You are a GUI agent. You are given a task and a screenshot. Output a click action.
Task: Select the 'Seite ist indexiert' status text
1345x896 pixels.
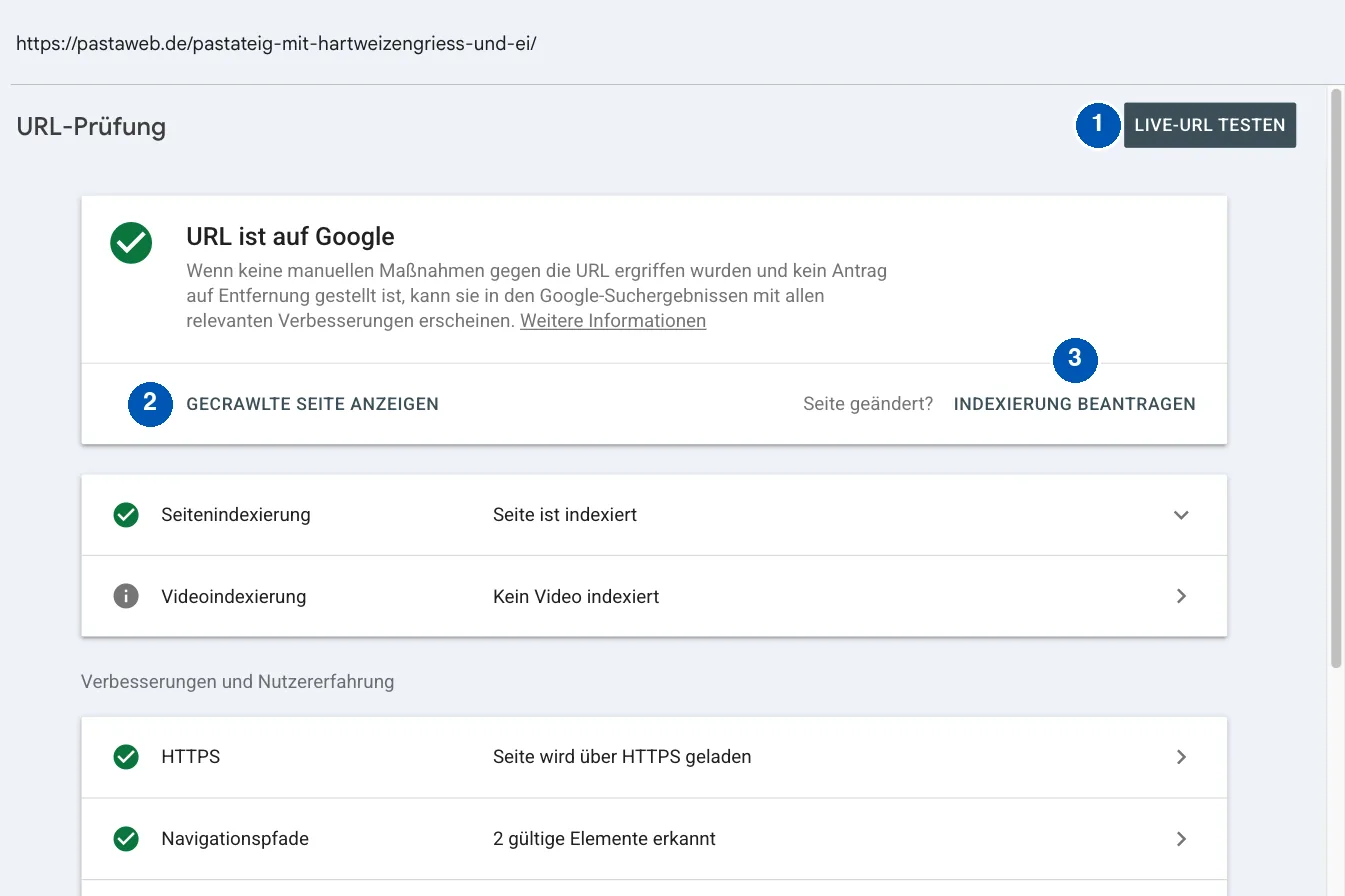(x=565, y=515)
